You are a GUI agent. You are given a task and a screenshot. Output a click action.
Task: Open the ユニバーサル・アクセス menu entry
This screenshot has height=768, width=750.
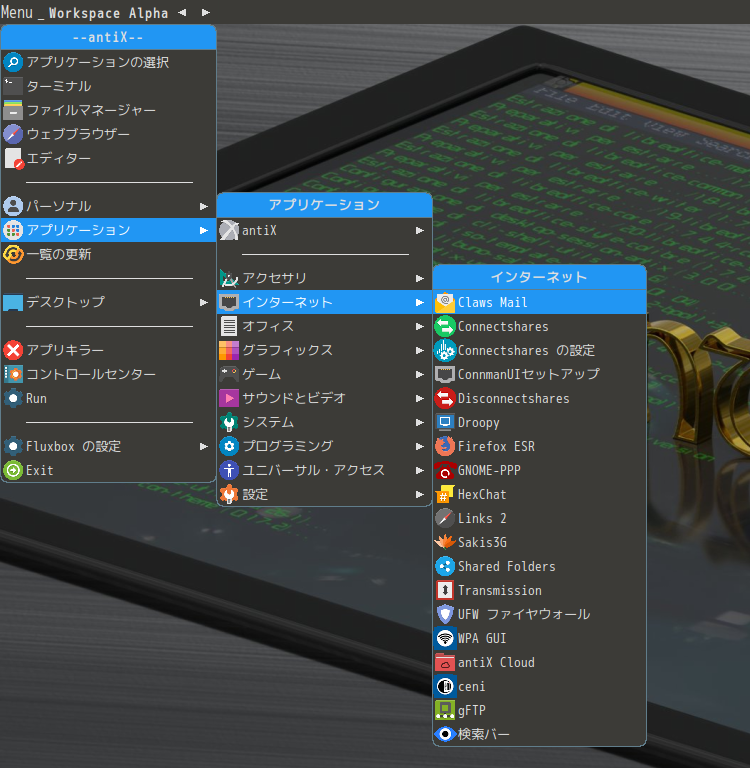[x=324, y=470]
